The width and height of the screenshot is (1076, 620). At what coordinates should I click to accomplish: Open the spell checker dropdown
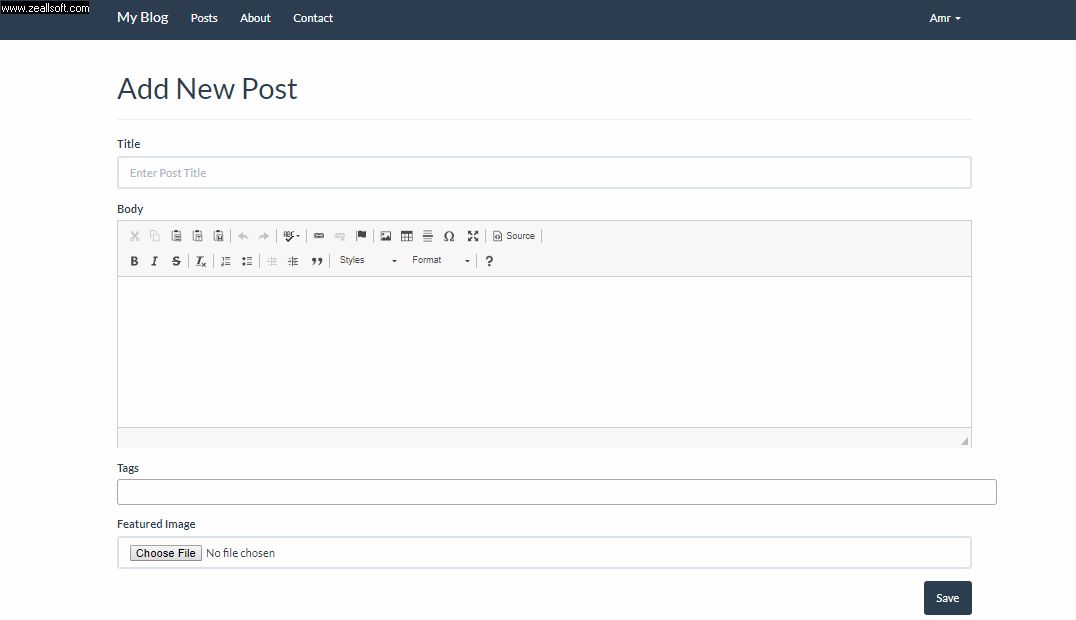292,236
